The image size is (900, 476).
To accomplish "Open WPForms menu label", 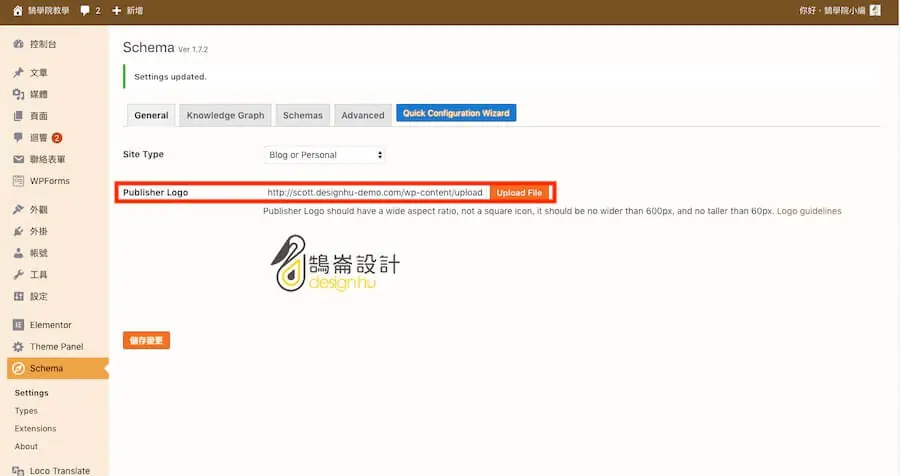I will click(50, 181).
